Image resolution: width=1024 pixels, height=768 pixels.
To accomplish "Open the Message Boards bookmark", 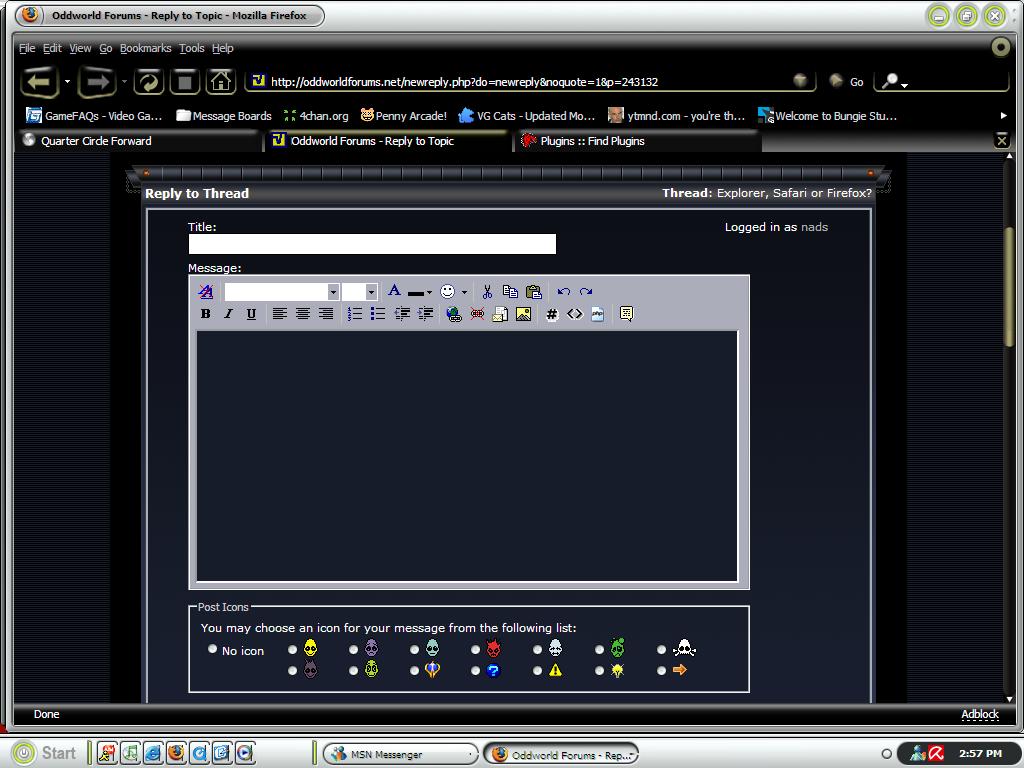I will [231, 116].
